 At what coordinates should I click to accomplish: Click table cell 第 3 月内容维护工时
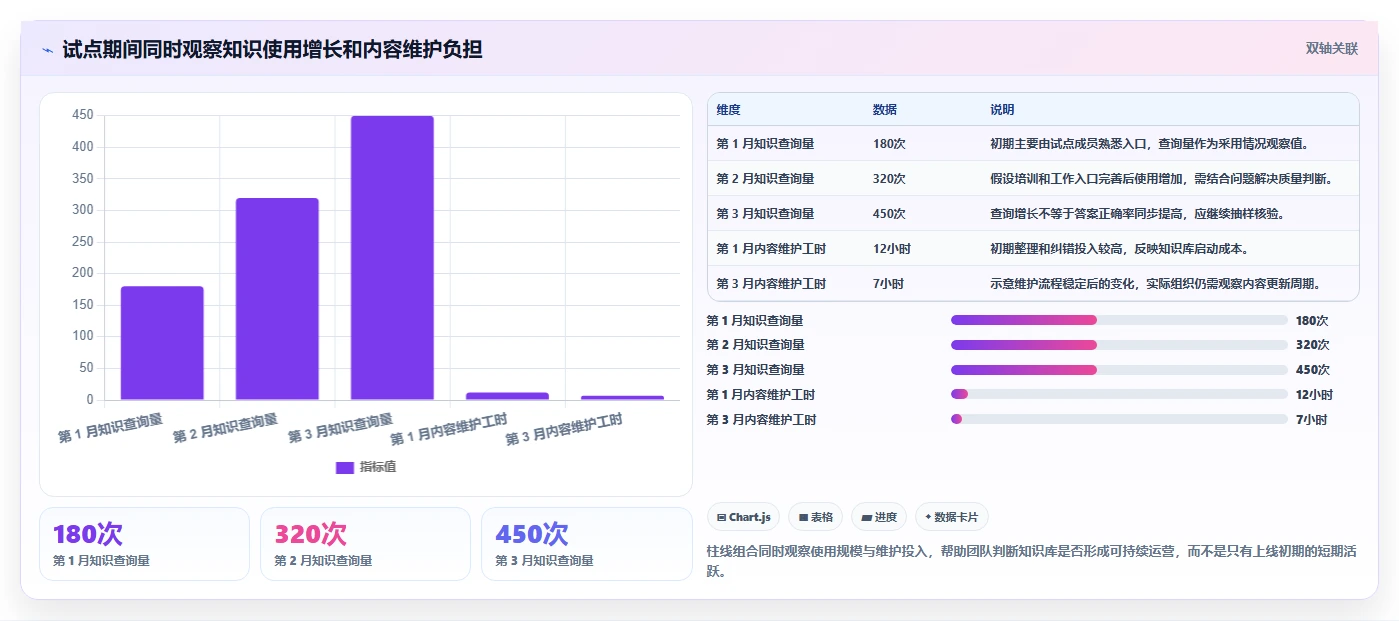click(771, 284)
